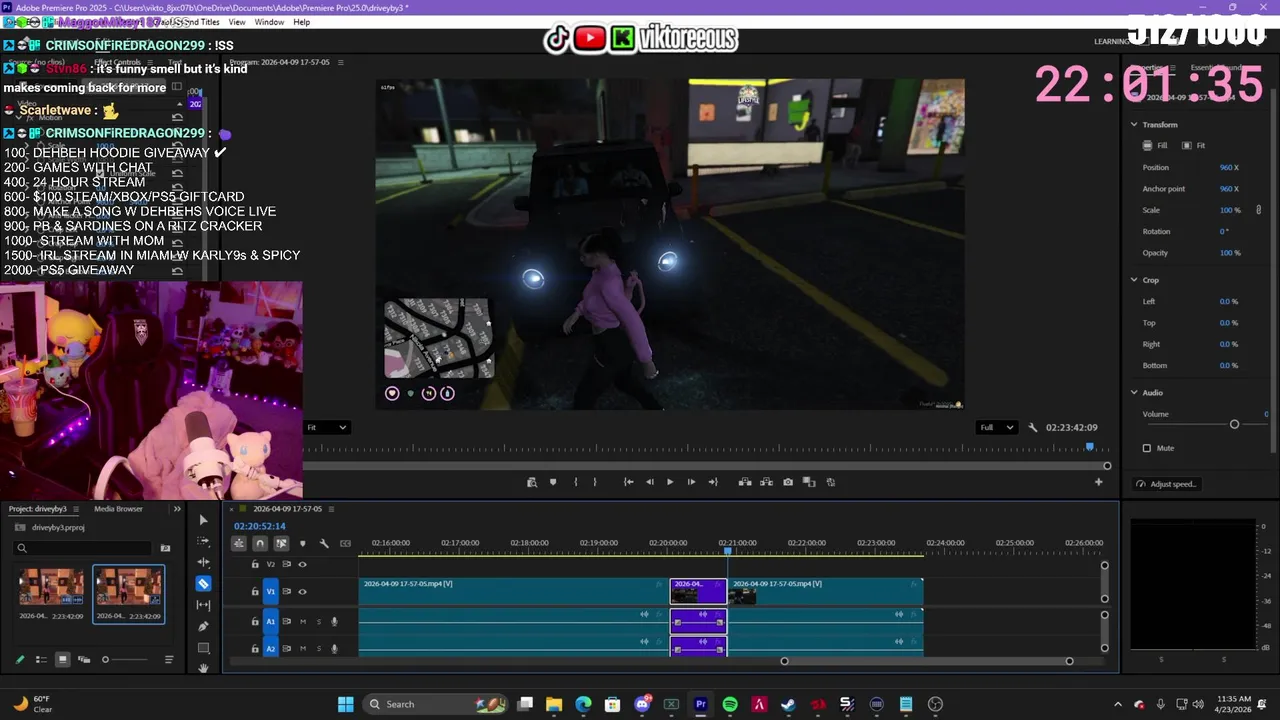Open the Fit zoom level dropdown
The image size is (1280, 720).
pos(327,427)
